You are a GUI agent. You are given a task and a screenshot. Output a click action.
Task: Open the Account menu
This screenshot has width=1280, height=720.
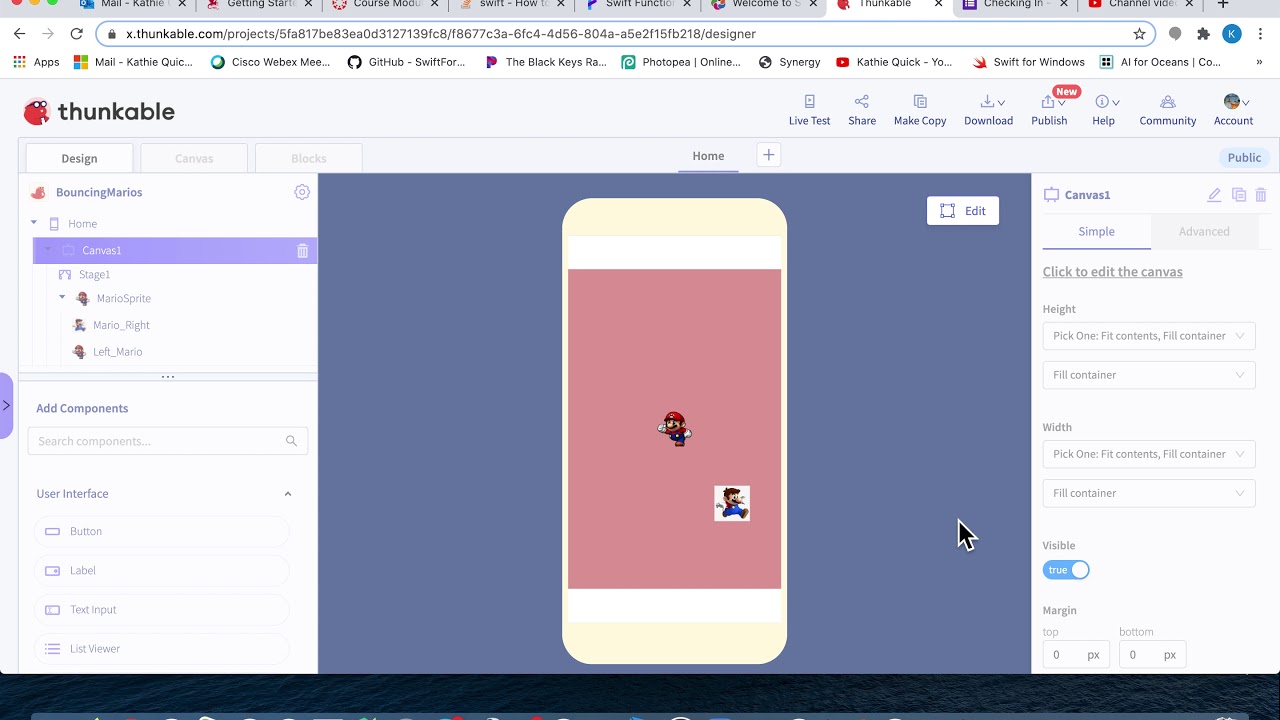click(1233, 110)
